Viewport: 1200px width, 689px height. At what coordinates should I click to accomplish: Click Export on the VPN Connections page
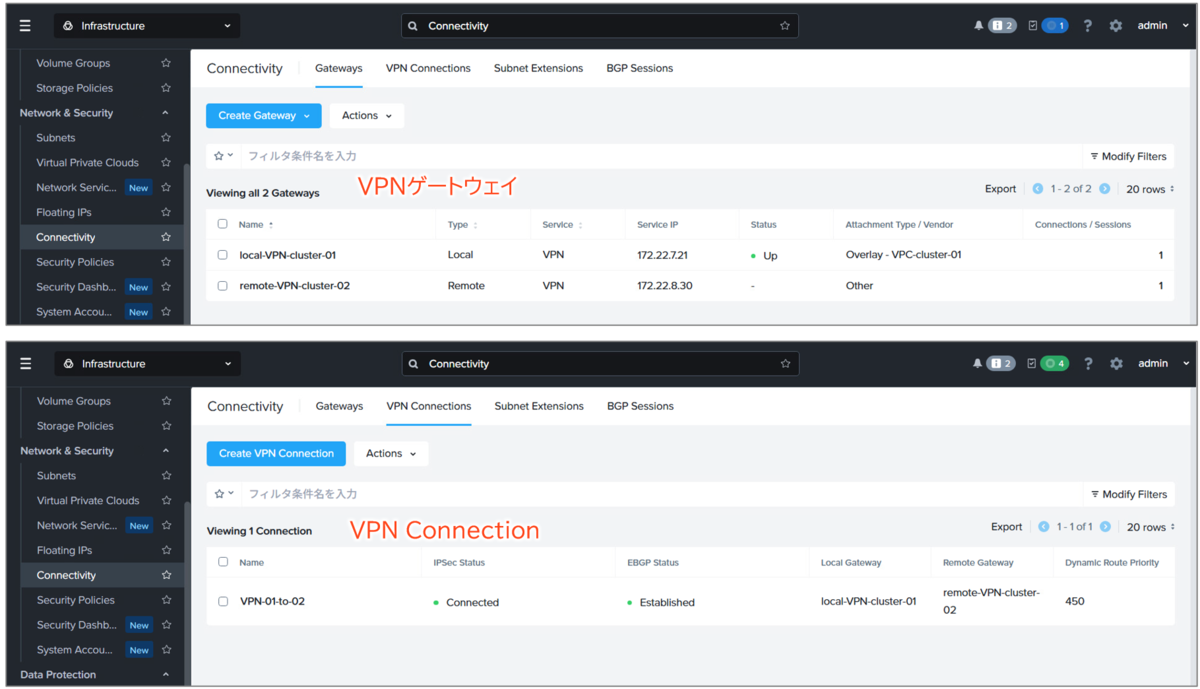pos(1007,527)
